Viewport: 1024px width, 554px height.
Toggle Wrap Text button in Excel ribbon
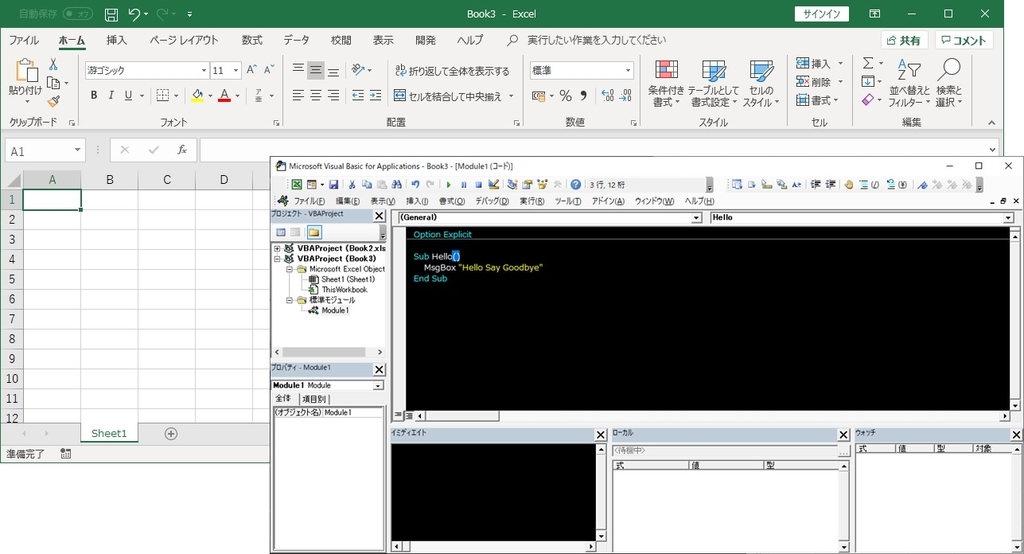coord(453,71)
